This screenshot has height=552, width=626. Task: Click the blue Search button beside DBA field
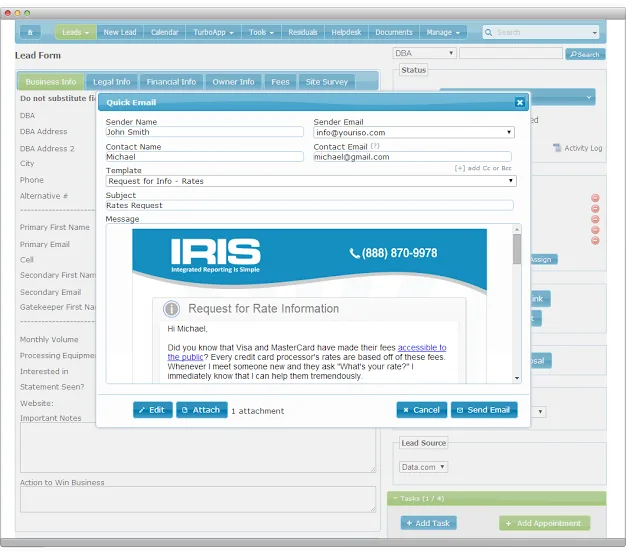coord(585,54)
